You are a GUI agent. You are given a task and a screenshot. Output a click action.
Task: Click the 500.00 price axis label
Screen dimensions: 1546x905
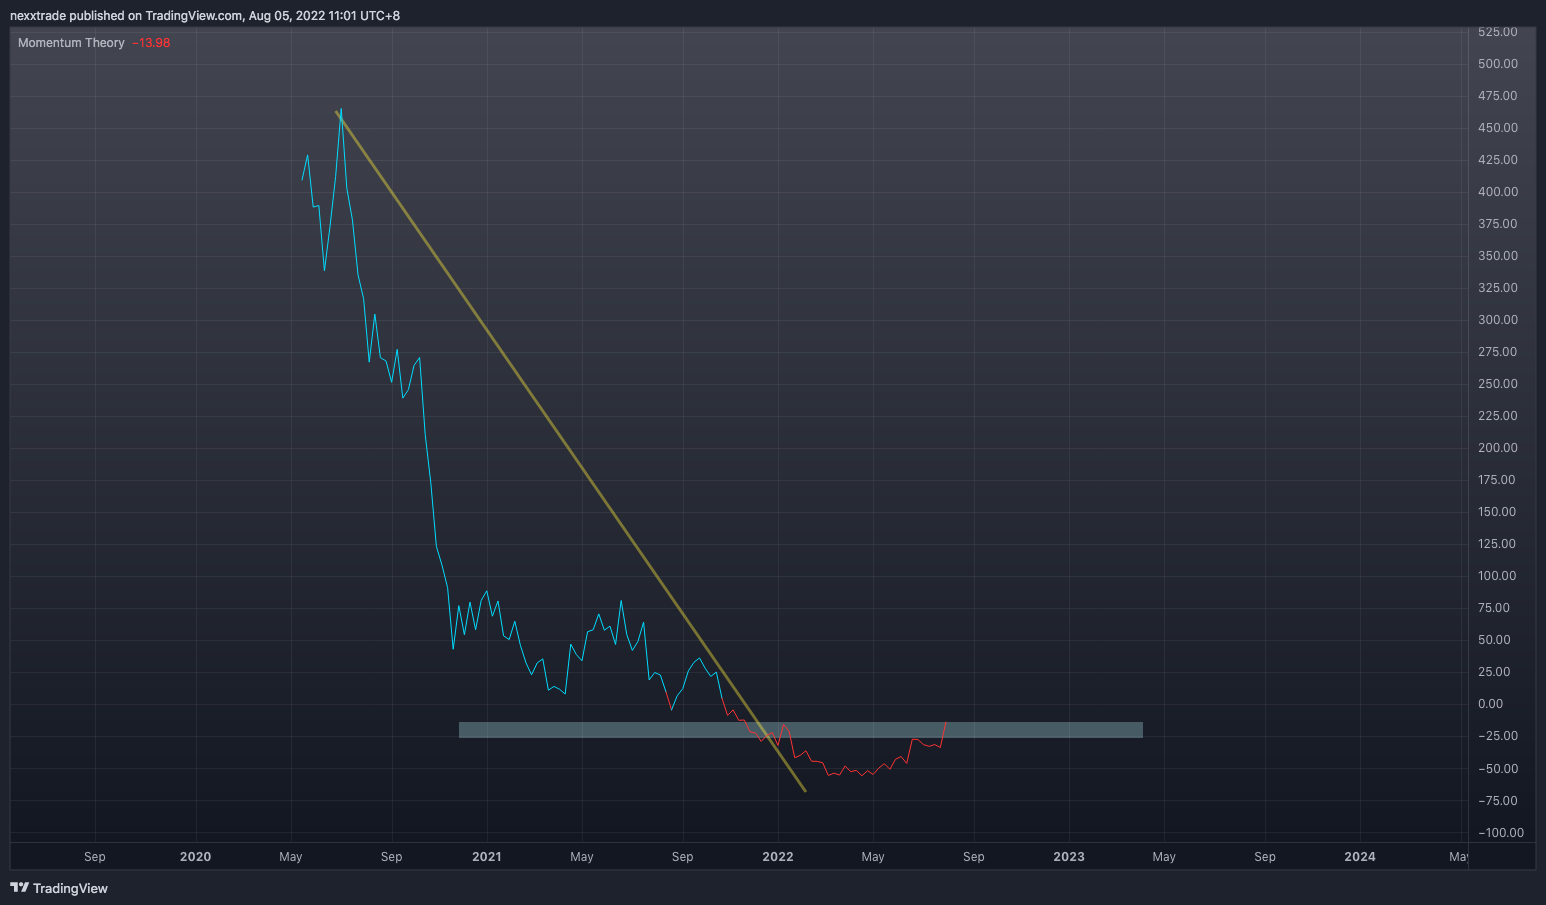pyautogui.click(x=1497, y=64)
